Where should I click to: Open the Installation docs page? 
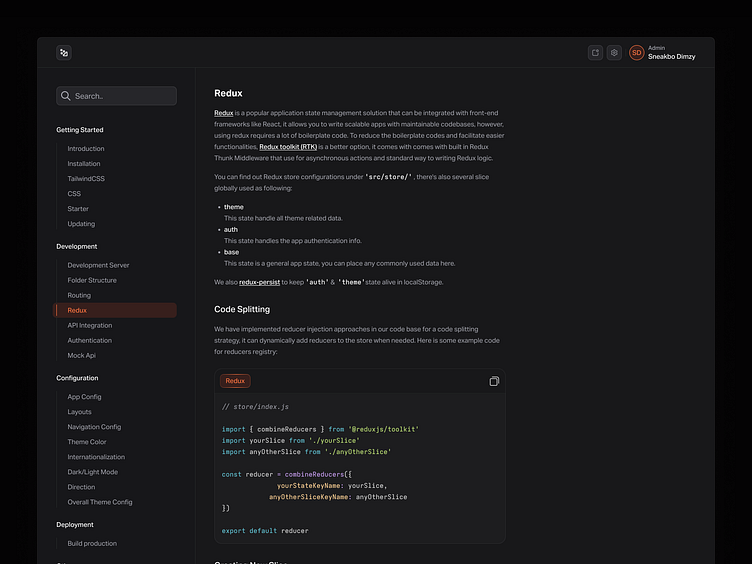tap(84, 164)
